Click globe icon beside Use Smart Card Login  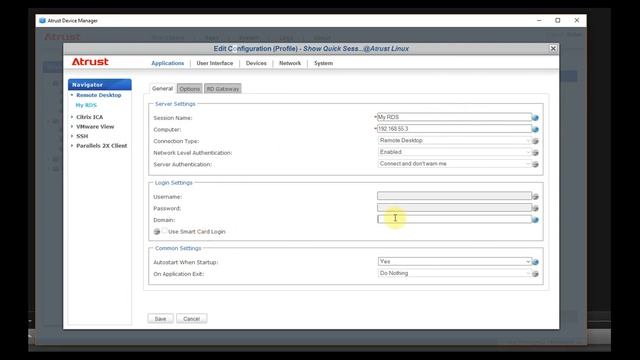[157, 231]
